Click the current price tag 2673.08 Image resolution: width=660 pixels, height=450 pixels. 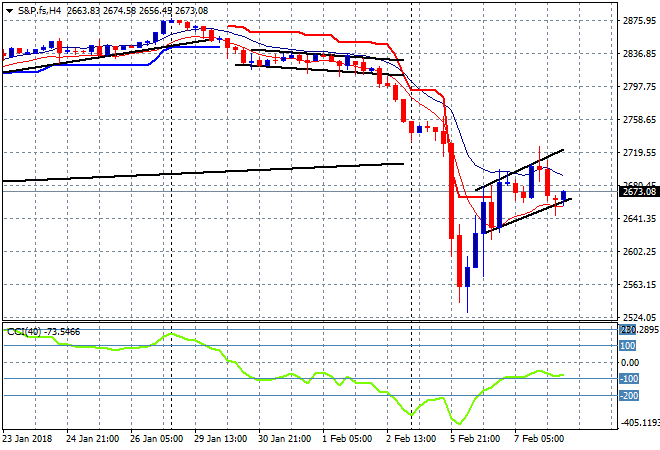coord(639,192)
